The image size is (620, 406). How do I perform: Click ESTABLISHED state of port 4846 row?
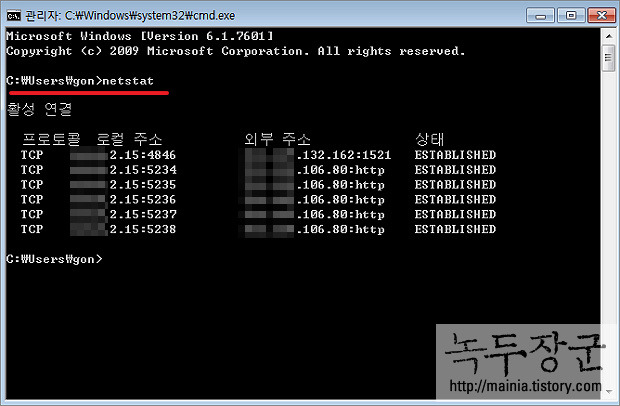(455, 155)
